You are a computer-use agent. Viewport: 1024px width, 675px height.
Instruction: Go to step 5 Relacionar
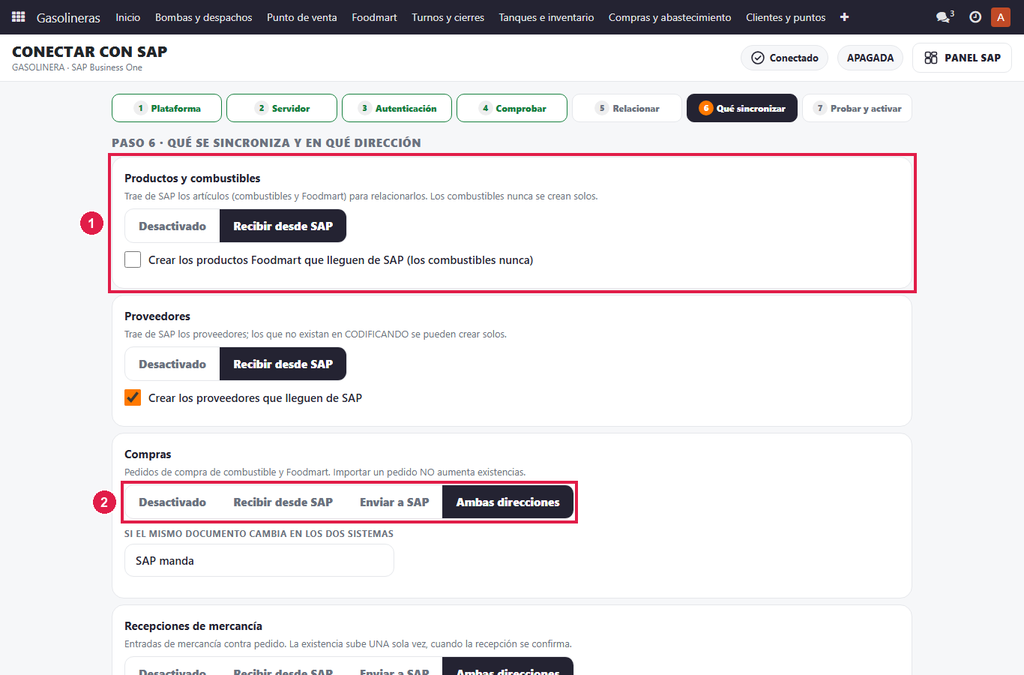pos(627,108)
